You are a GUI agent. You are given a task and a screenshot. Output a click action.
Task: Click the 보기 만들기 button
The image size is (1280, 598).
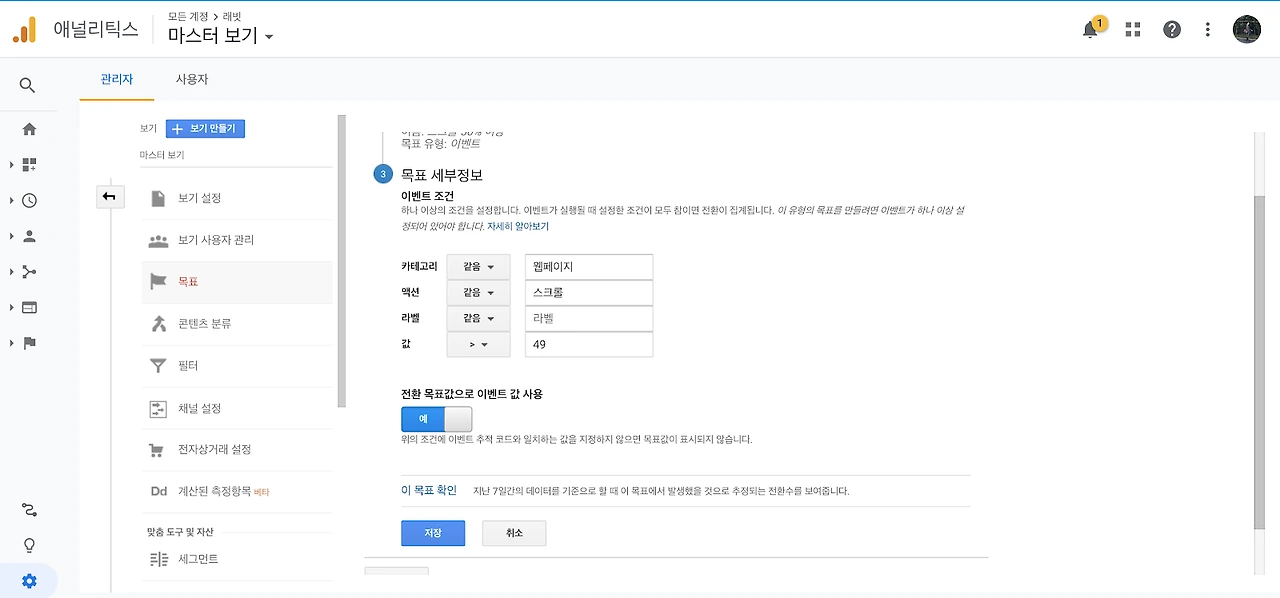coord(205,129)
